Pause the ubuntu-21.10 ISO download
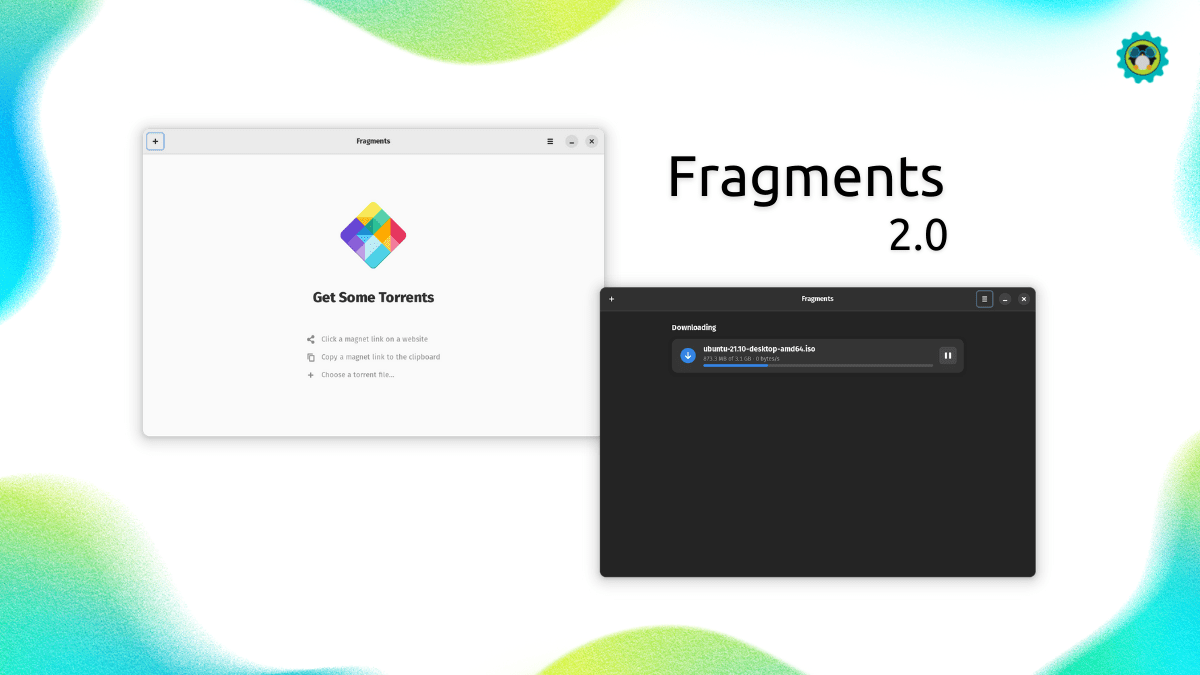The width and height of the screenshot is (1200, 675). click(x=947, y=355)
